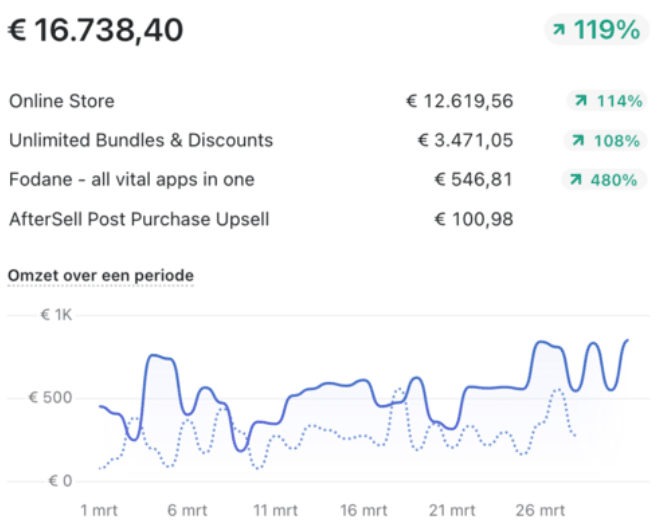Click the € 1K y-axis label
The image size is (662, 530).
pyautogui.click(x=57, y=315)
